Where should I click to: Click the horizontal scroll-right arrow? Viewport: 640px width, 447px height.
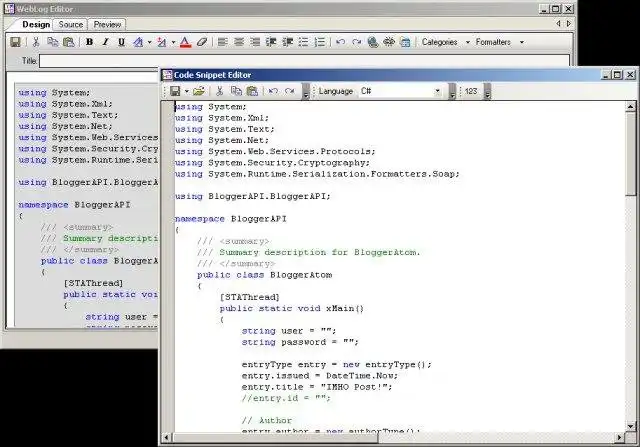pos(620,438)
